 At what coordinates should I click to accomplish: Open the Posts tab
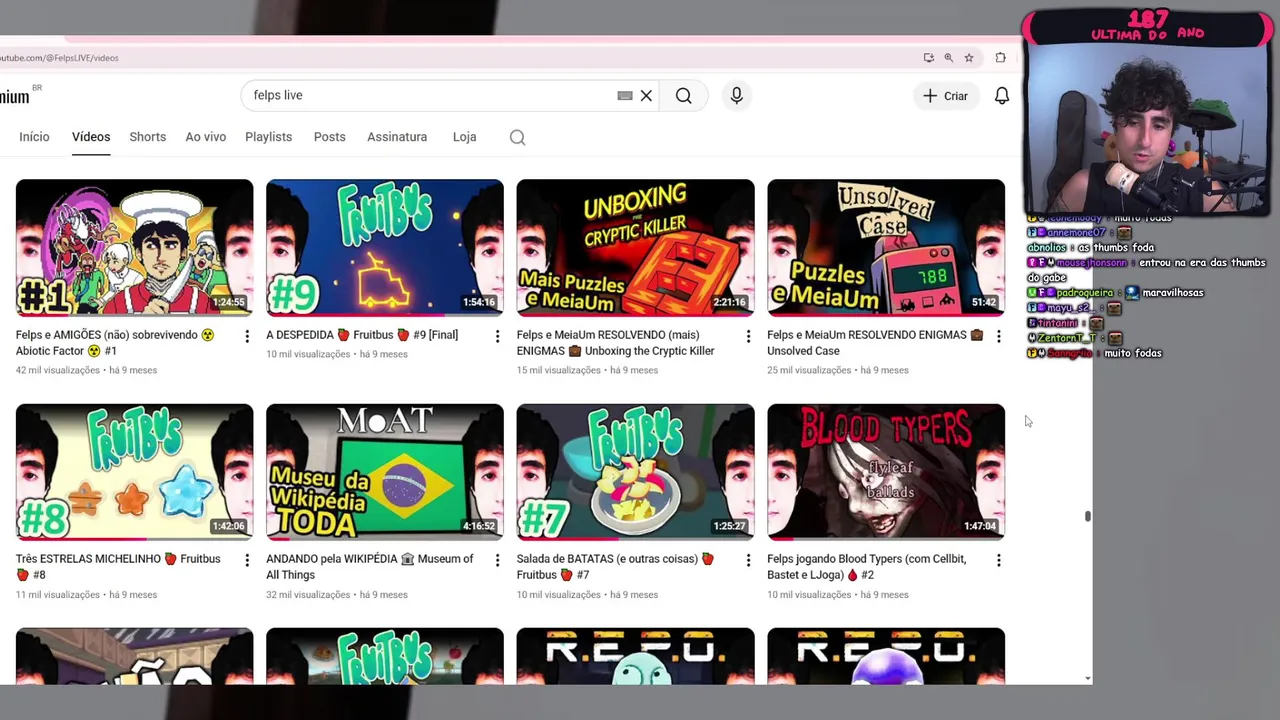(329, 137)
